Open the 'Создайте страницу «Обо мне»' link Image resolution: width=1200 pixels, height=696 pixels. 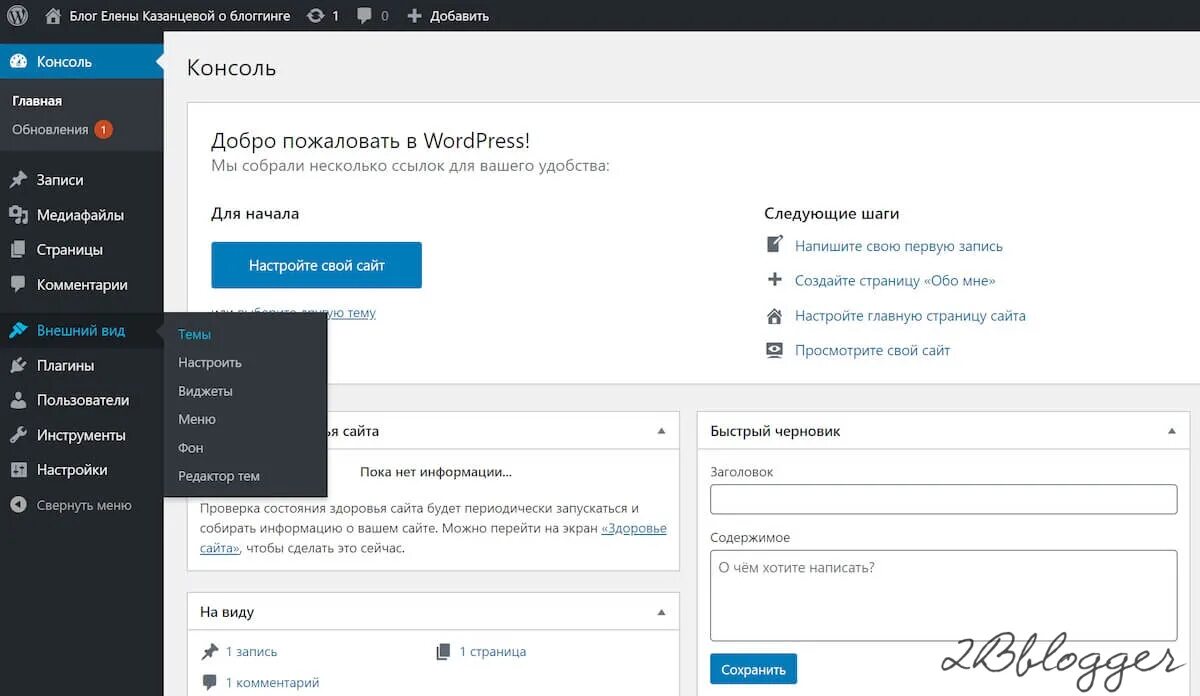895,281
